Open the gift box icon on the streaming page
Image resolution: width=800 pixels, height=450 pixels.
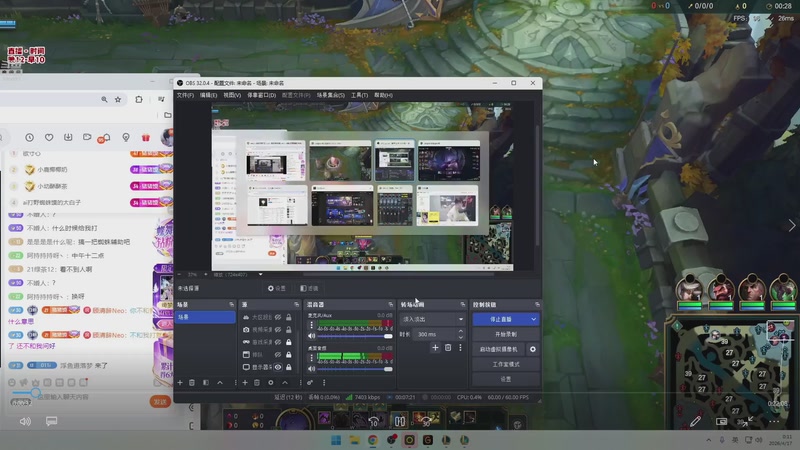tap(146, 137)
